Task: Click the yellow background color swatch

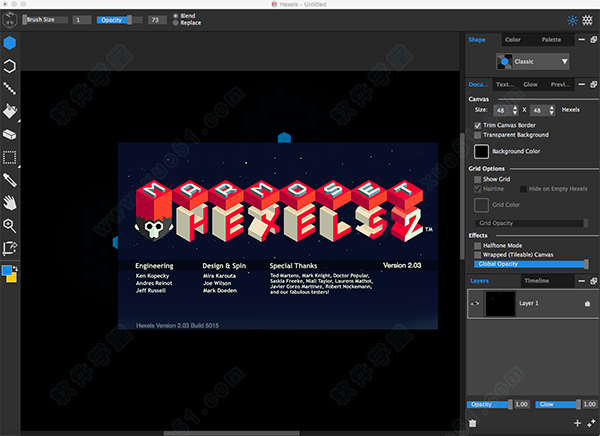Action: tap(13, 277)
